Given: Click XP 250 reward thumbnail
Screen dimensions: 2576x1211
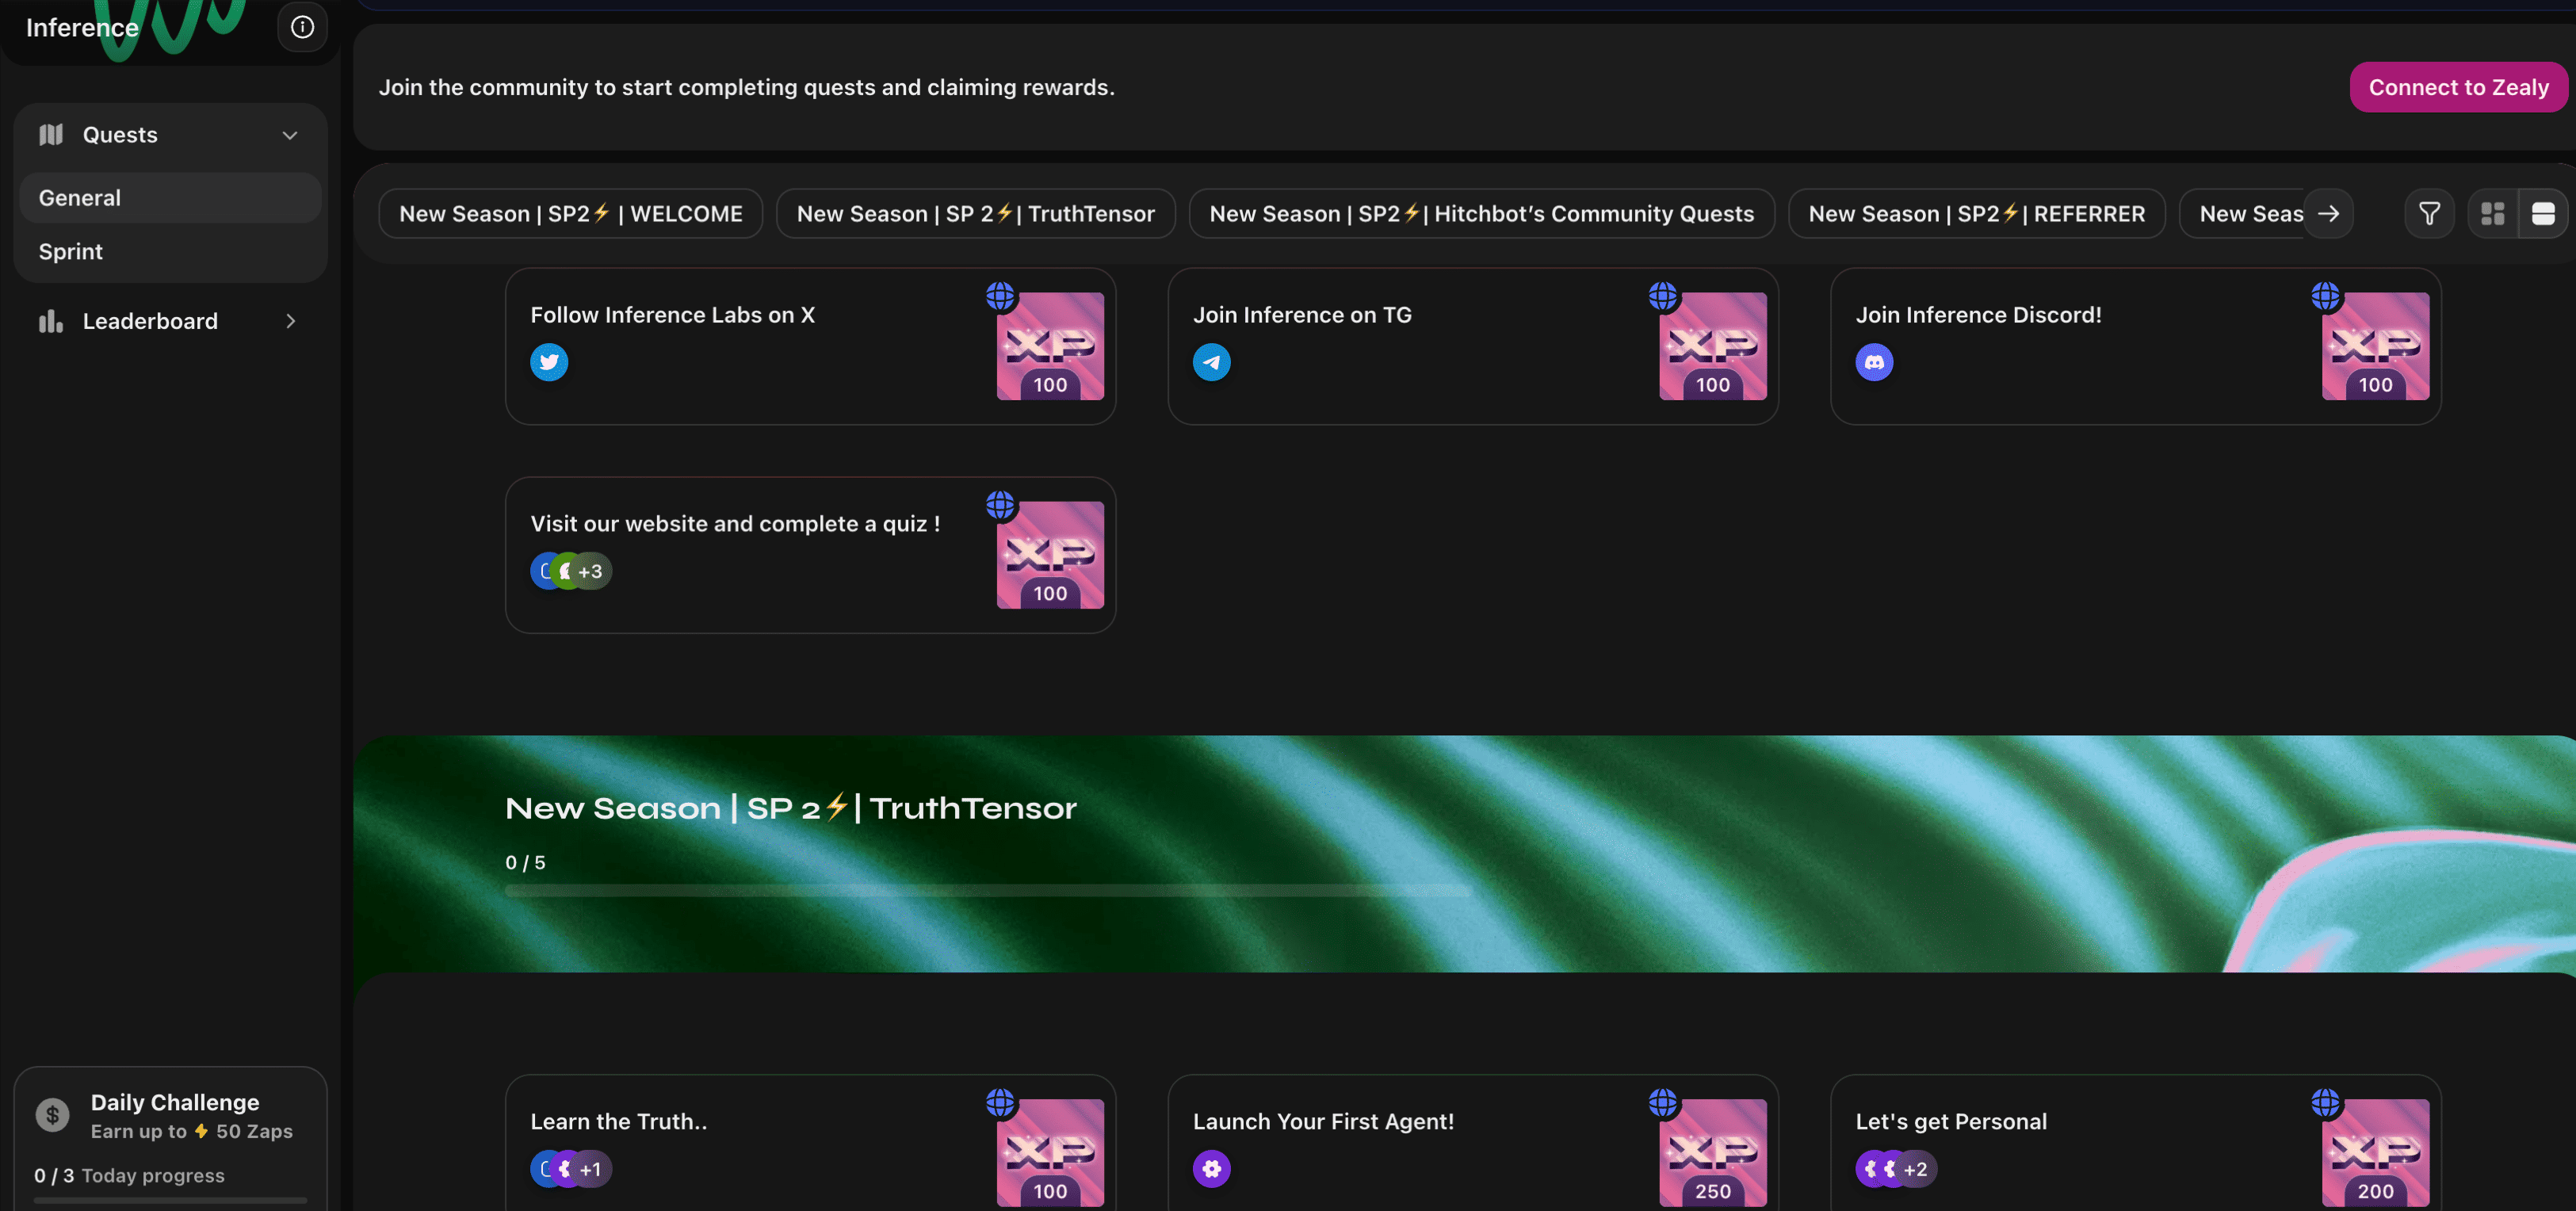Looking at the screenshot, I should pyautogui.click(x=1712, y=1152).
